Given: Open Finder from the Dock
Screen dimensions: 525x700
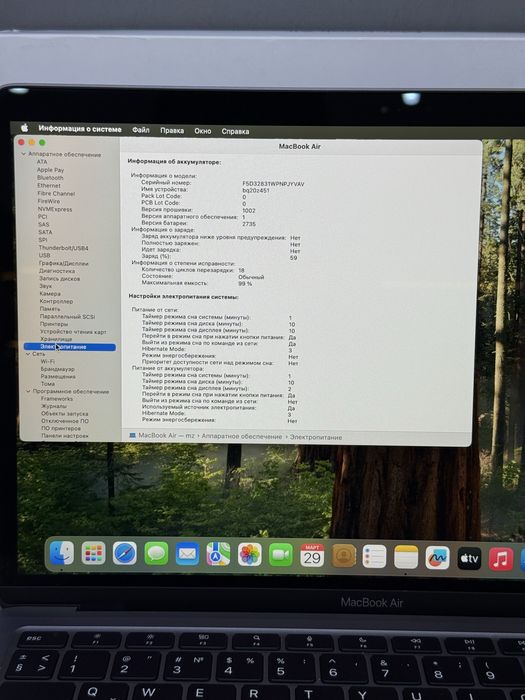Looking at the screenshot, I should (62, 553).
